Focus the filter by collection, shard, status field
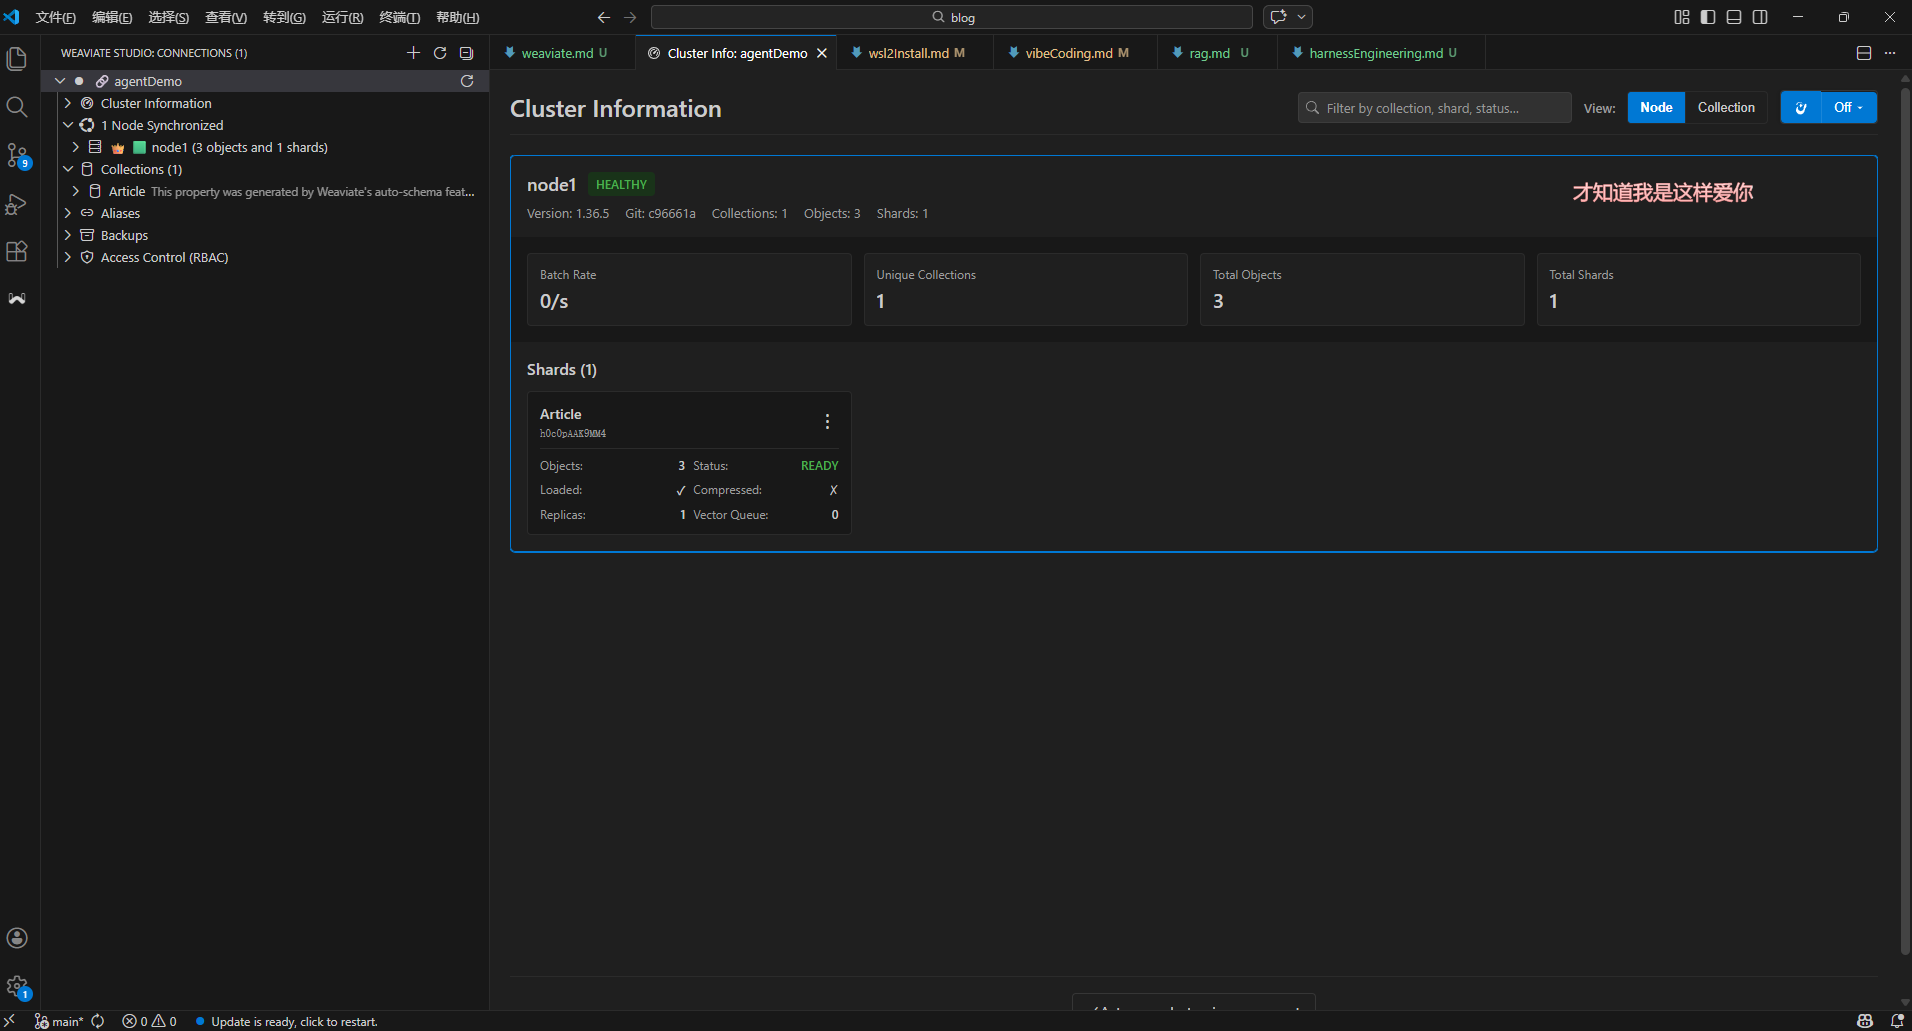This screenshot has width=1912, height=1031. [1435, 108]
